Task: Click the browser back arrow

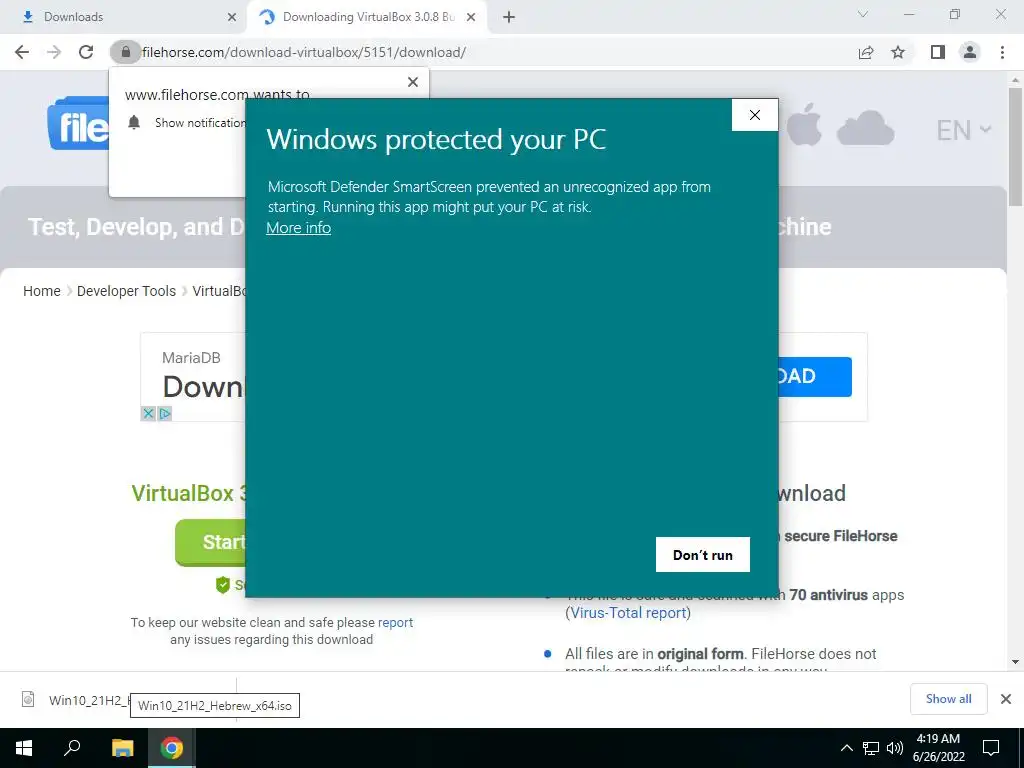Action: tap(22, 52)
